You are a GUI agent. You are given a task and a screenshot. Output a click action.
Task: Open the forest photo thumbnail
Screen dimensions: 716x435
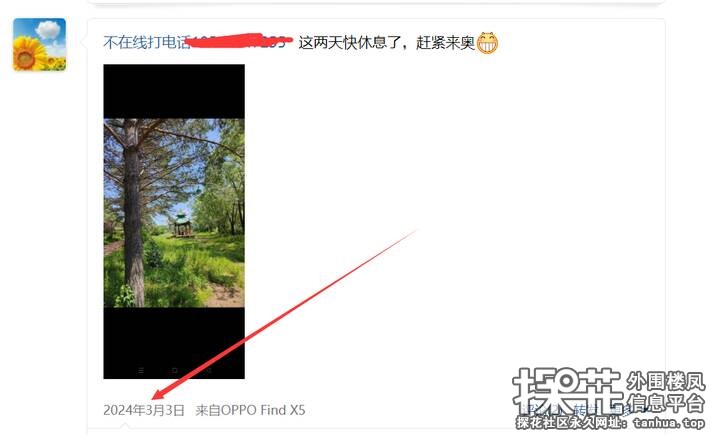[x=174, y=221]
